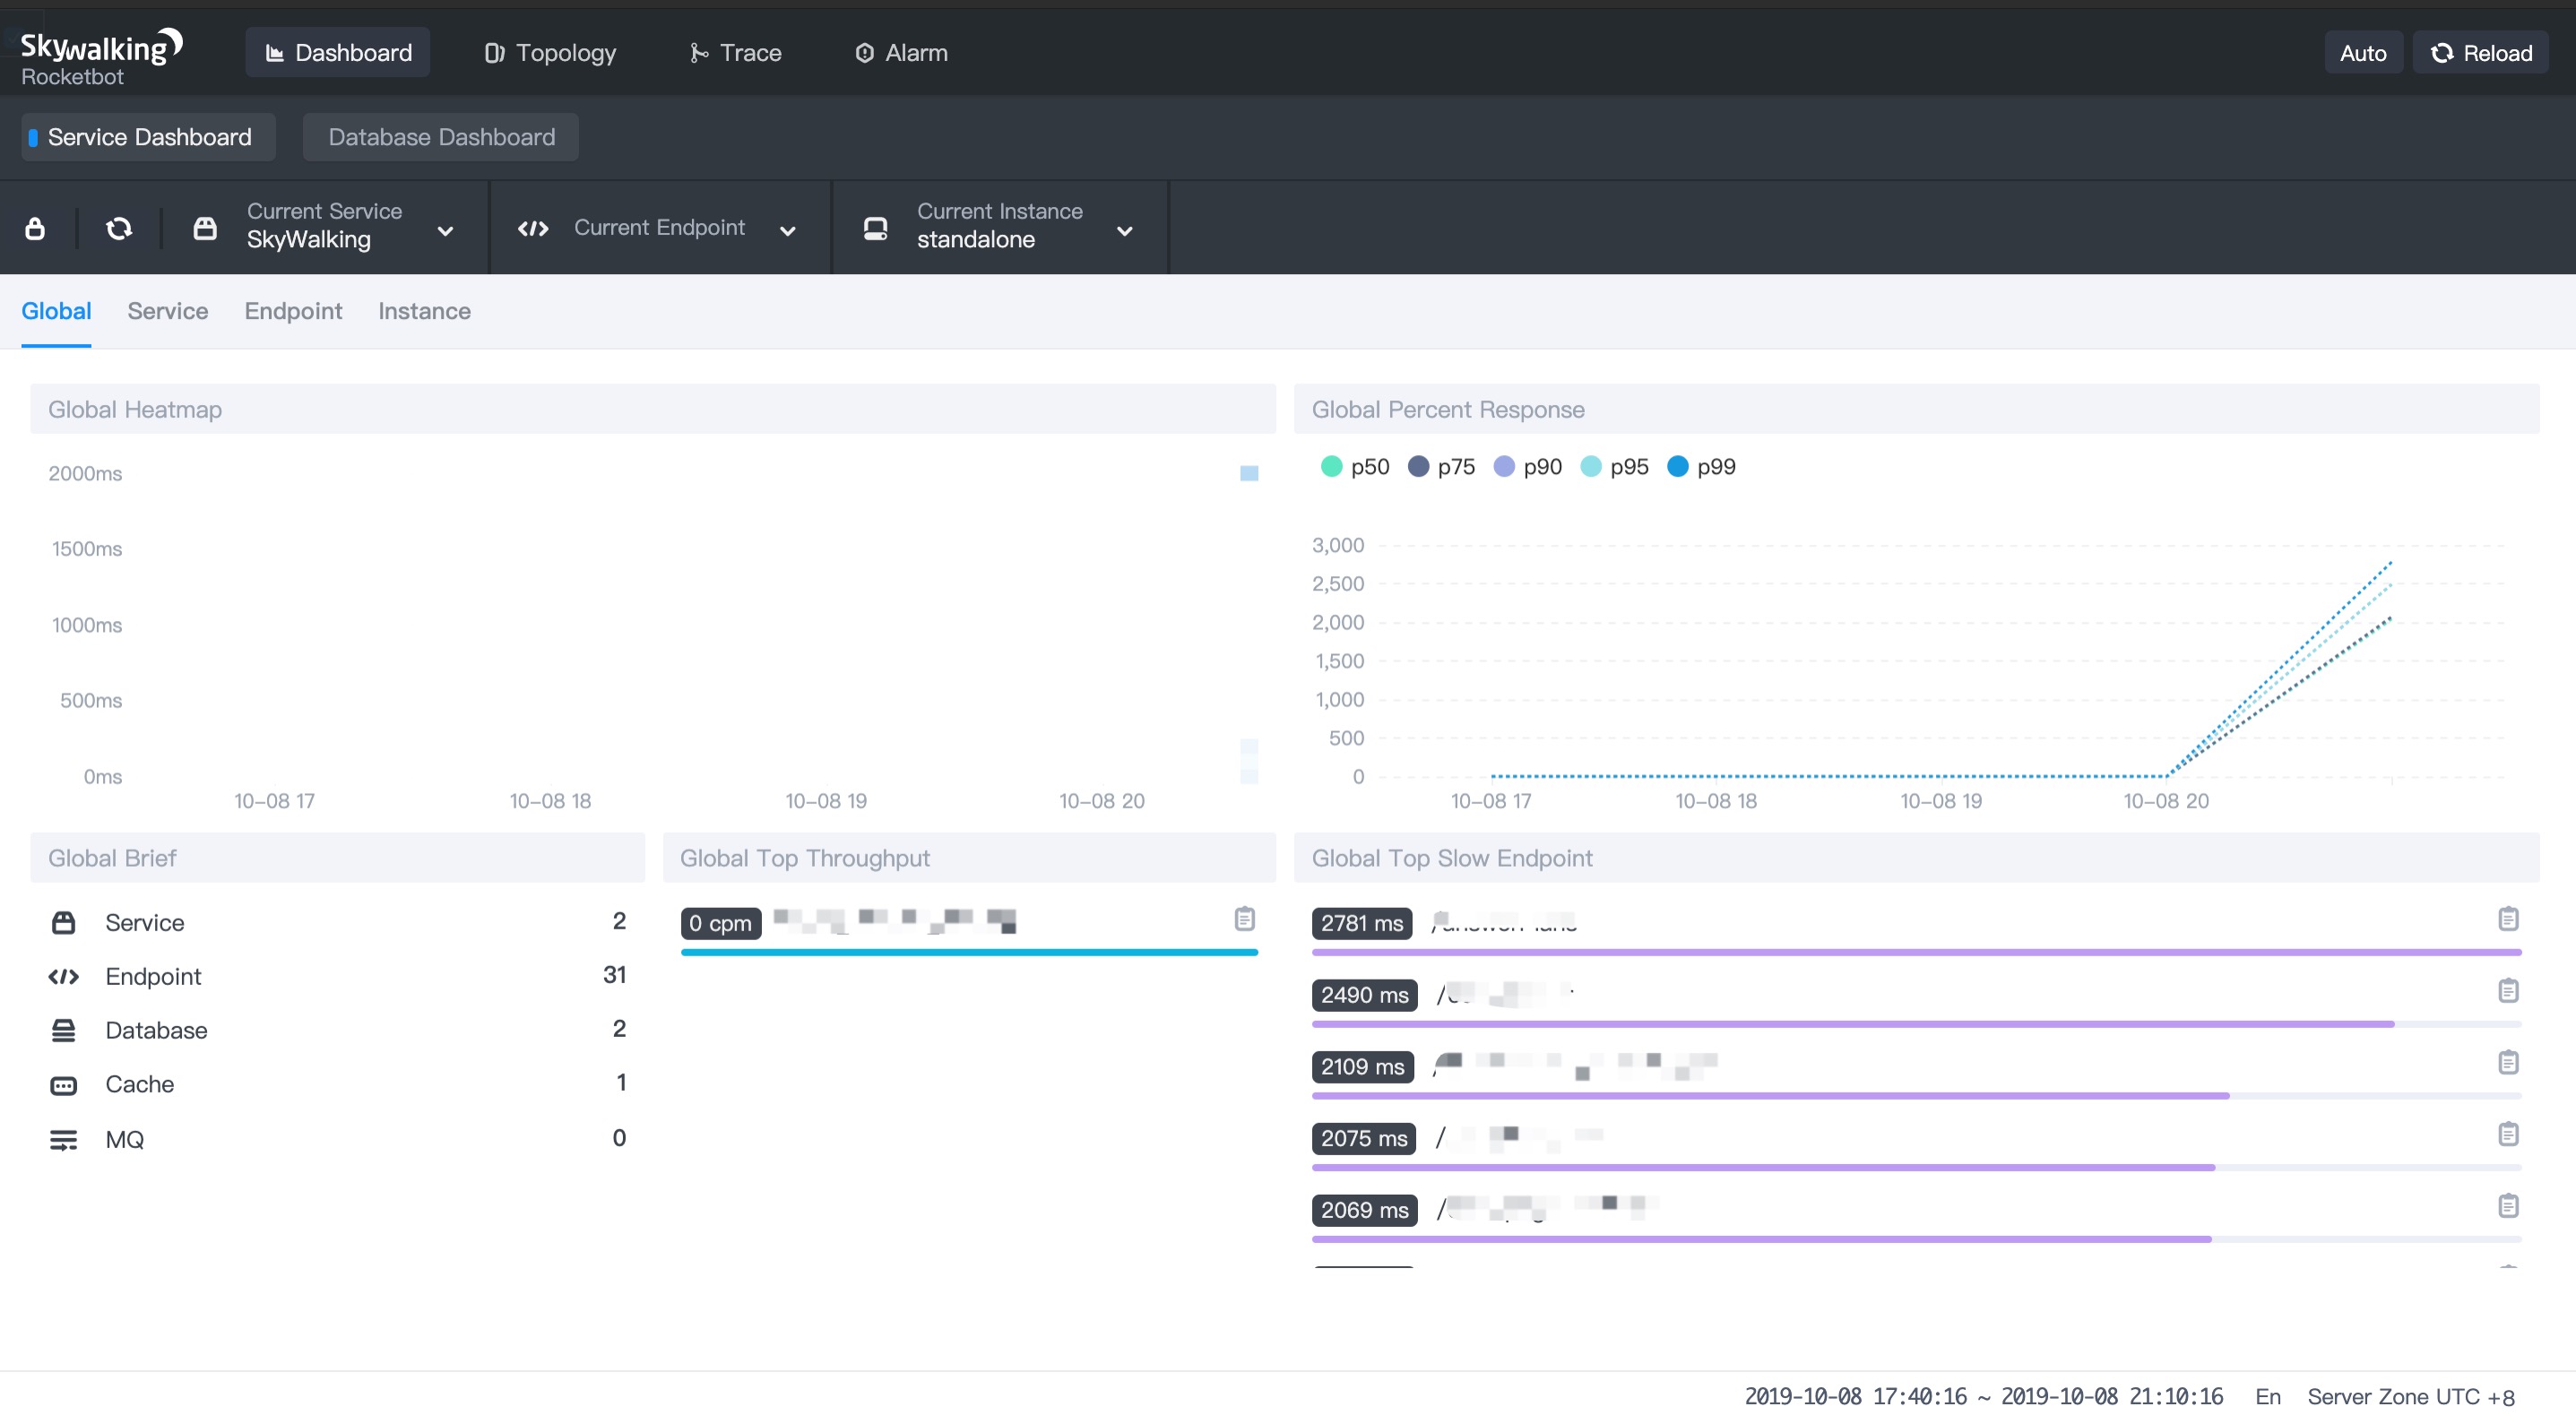Click the copy icon for 2109 ms endpoint

click(x=2507, y=1062)
